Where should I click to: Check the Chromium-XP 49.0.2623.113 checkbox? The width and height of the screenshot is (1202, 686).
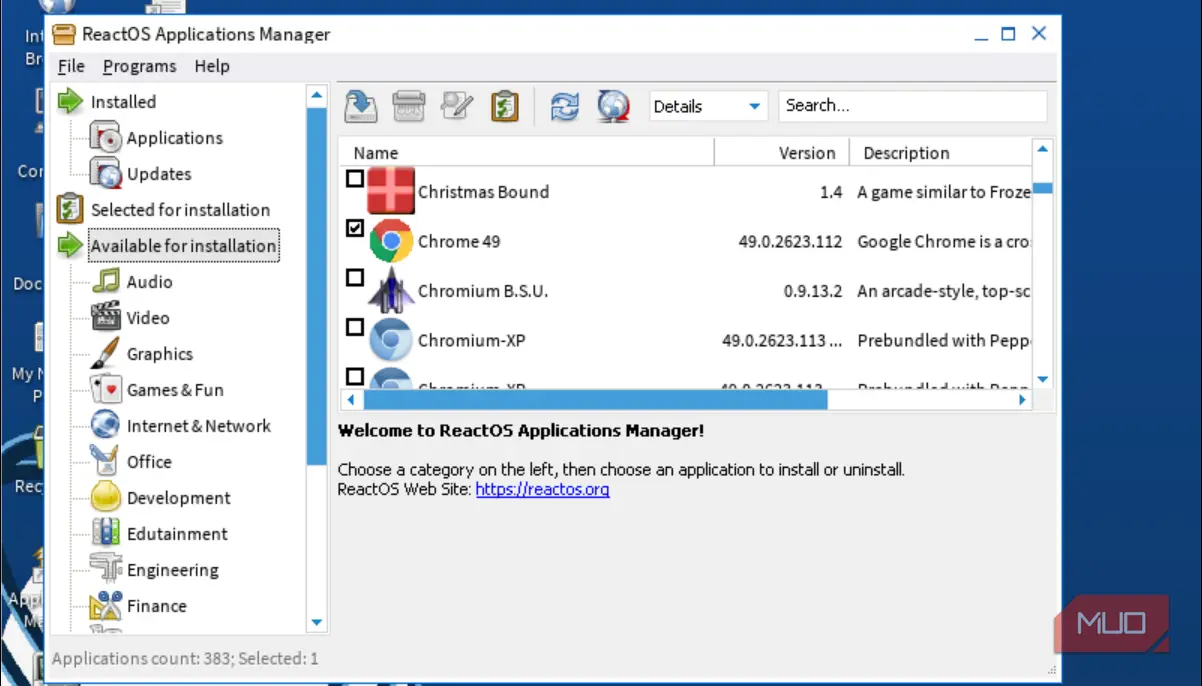(x=355, y=327)
